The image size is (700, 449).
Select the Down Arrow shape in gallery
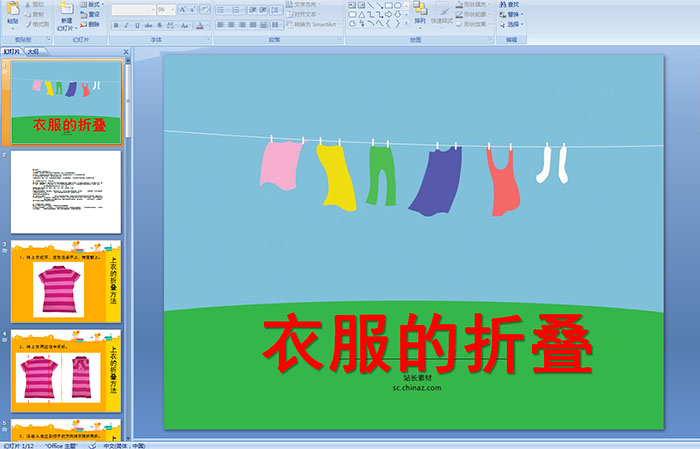pyautogui.click(x=397, y=14)
